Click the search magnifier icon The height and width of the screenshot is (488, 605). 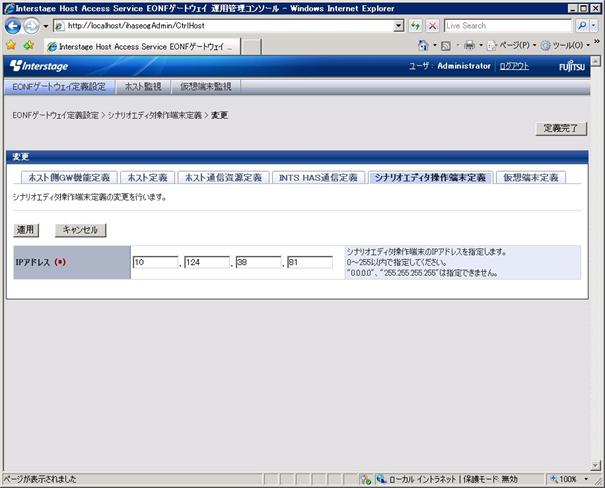(x=581, y=26)
